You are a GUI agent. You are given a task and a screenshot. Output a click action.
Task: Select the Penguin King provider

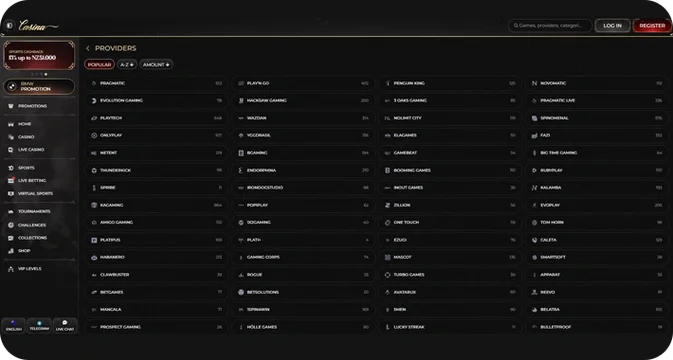[x=450, y=83]
